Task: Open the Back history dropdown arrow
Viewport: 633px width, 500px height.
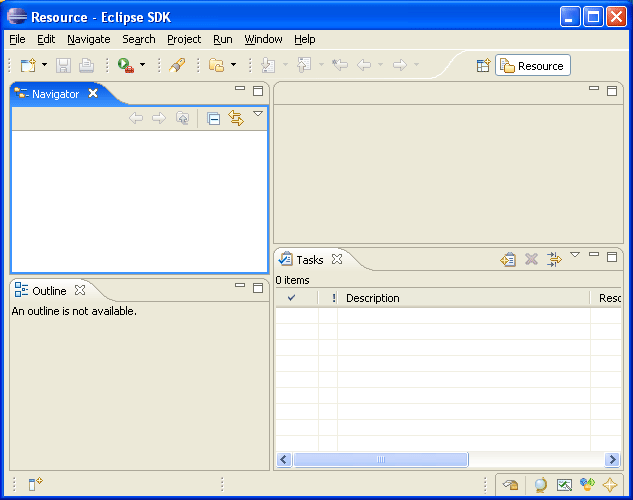Action: coord(380,65)
